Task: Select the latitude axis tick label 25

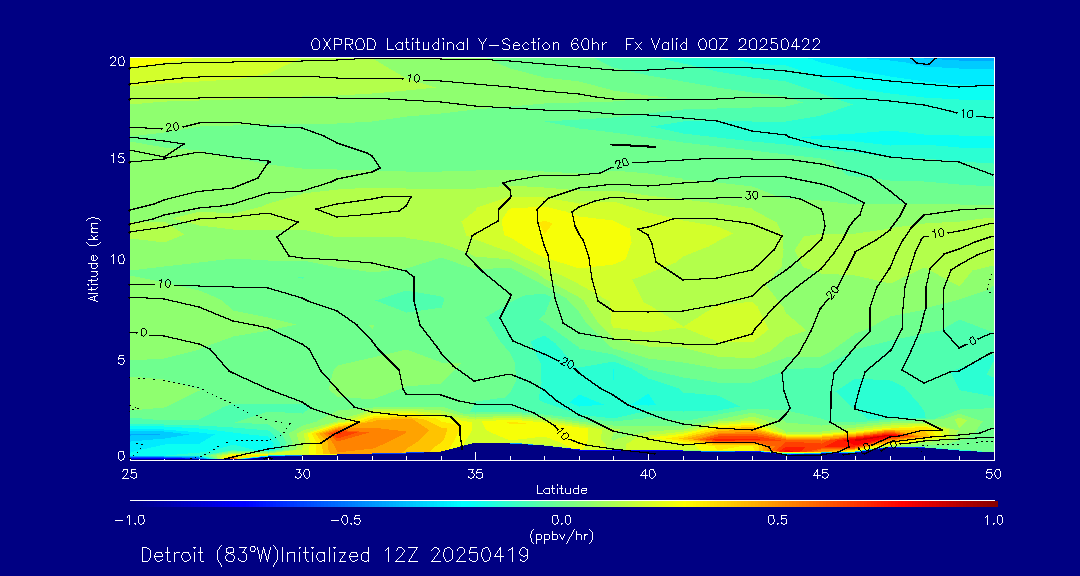Action: click(129, 474)
